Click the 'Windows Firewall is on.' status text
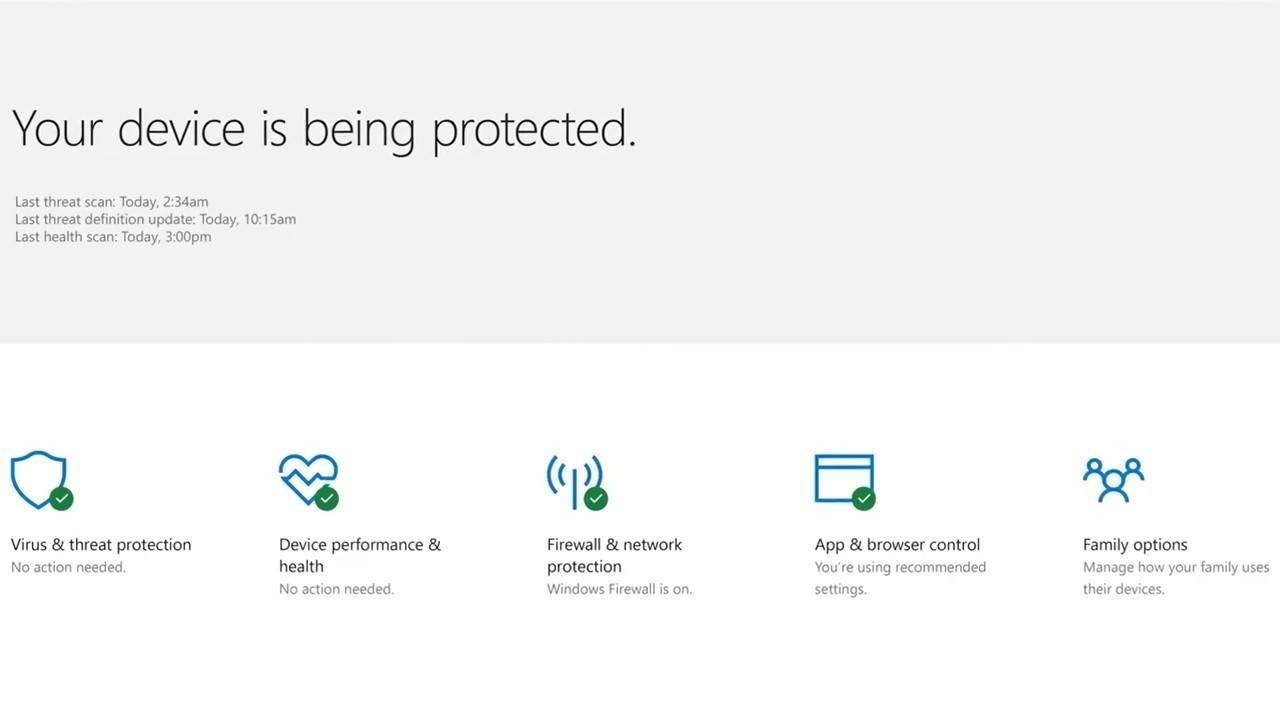 coord(619,589)
